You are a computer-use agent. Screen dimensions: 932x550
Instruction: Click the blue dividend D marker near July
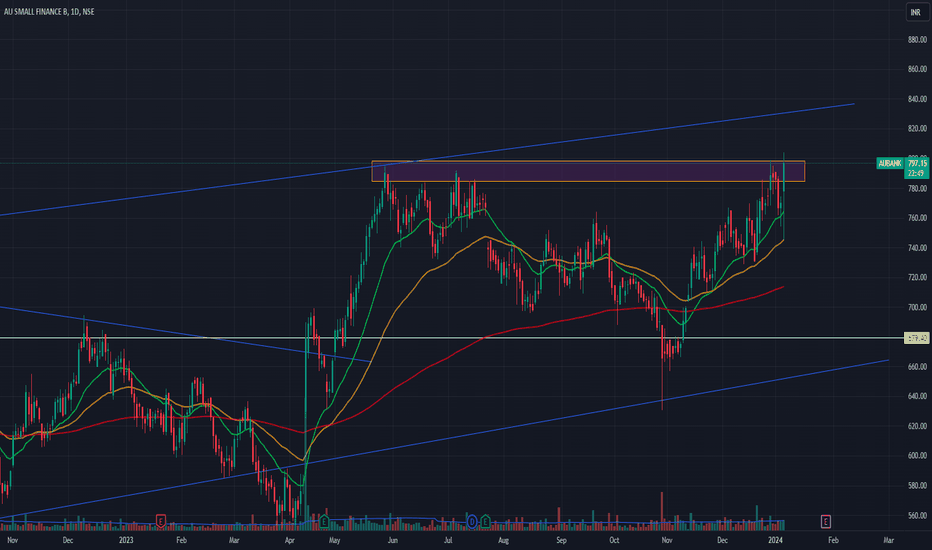click(472, 521)
